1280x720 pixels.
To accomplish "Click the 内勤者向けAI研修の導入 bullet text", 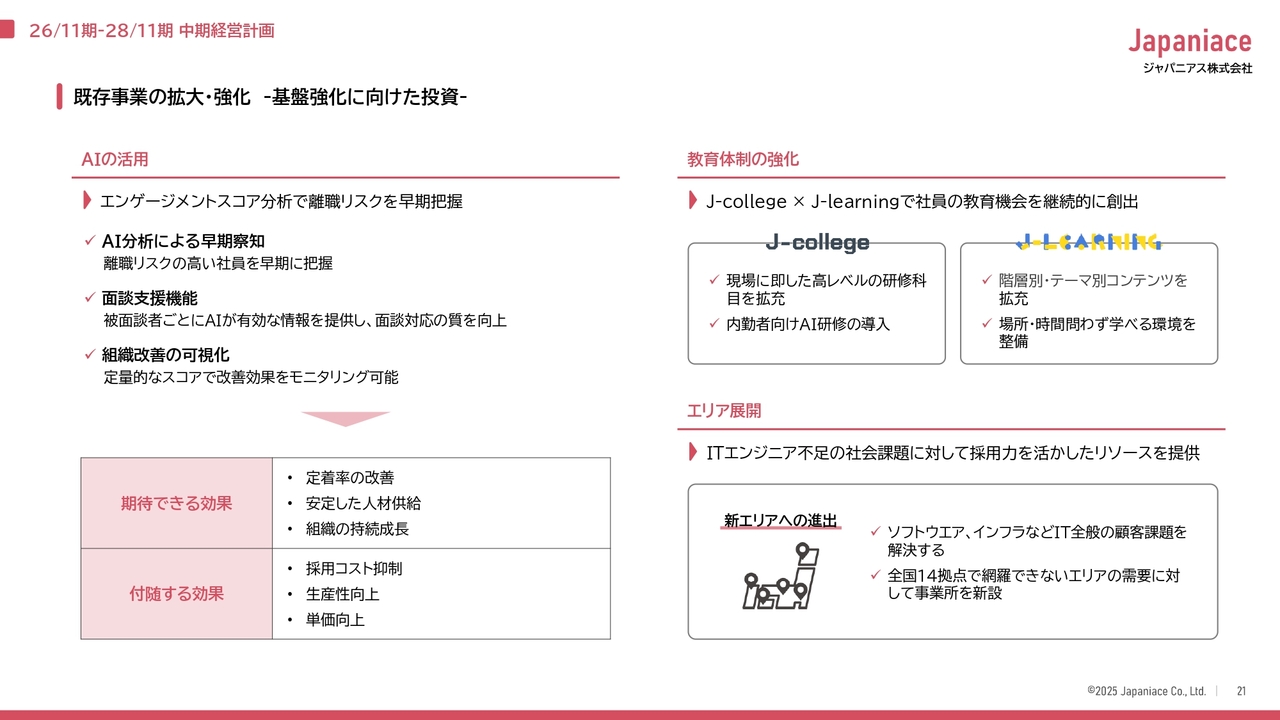I will point(807,324).
